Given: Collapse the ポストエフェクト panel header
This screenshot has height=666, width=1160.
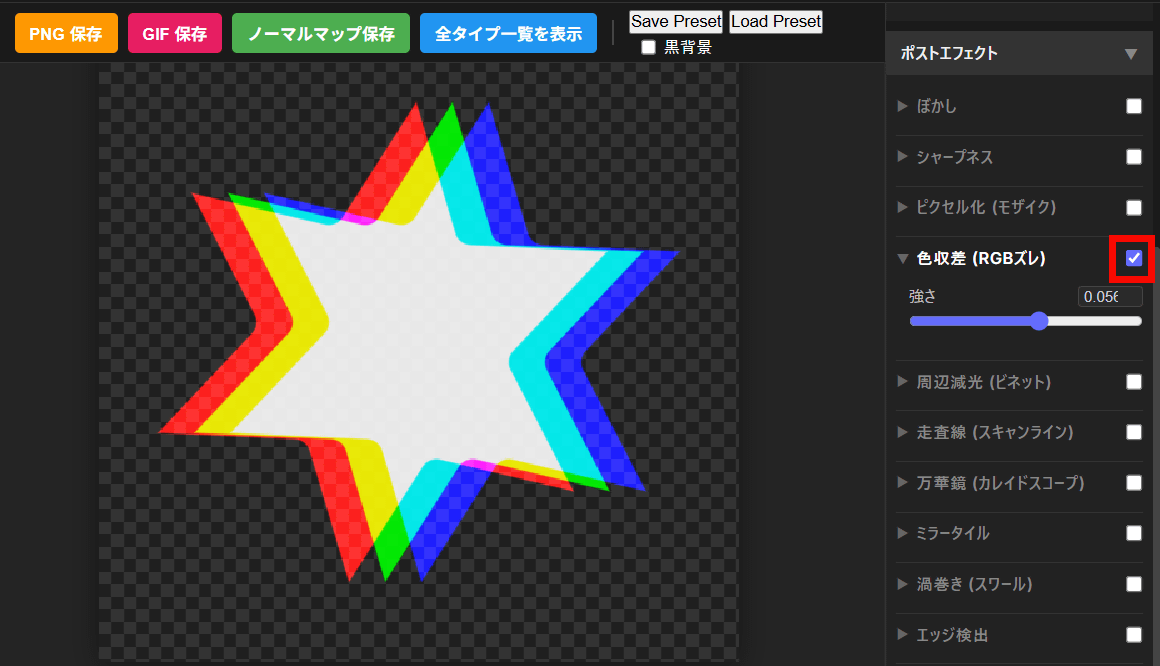Looking at the screenshot, I should pyautogui.click(x=1018, y=54).
